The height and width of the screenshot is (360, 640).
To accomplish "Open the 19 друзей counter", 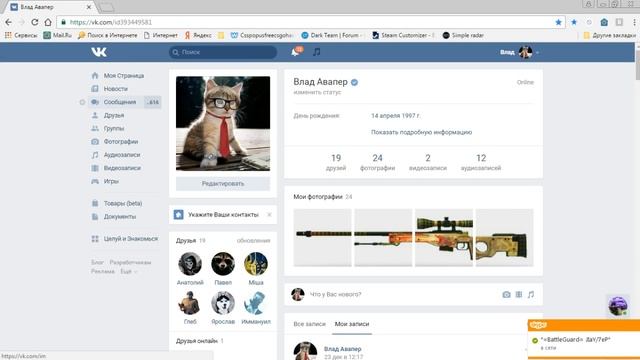I will (336, 162).
